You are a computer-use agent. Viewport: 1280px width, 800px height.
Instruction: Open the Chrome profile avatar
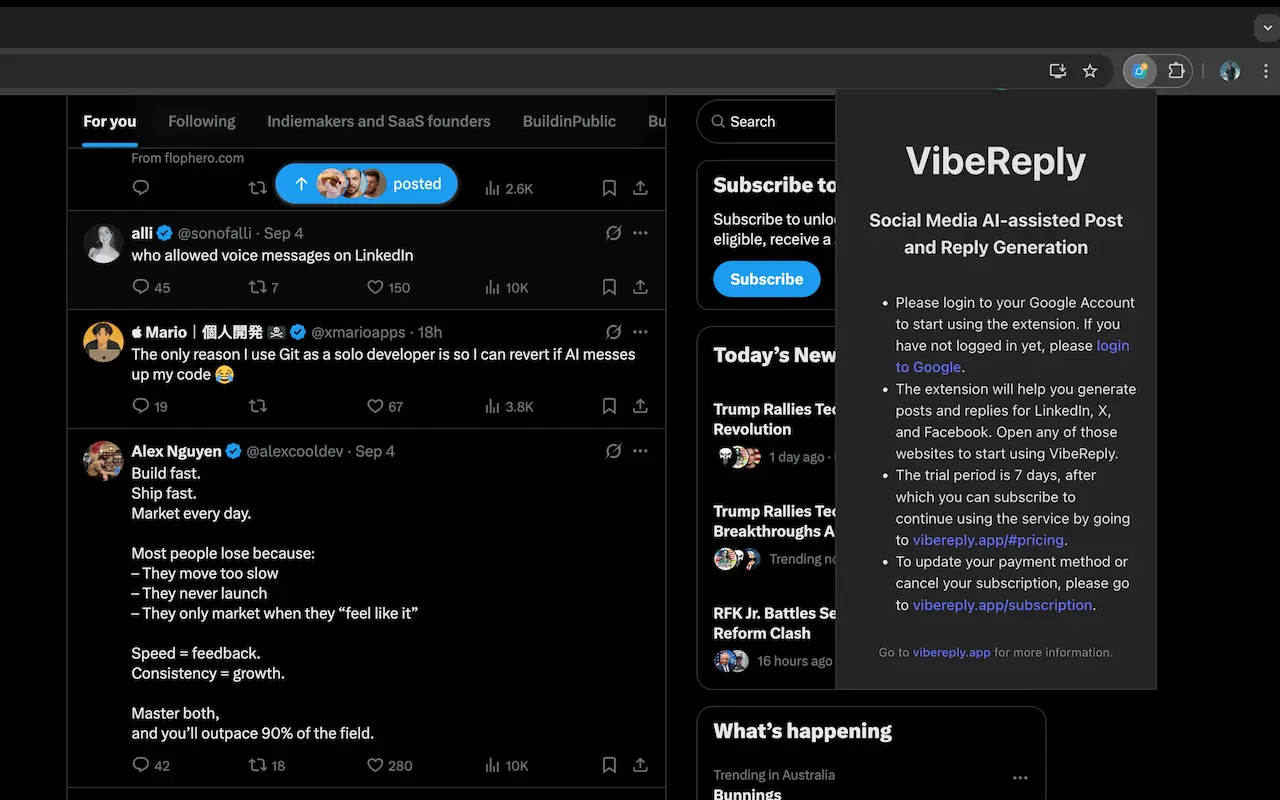tap(1230, 71)
